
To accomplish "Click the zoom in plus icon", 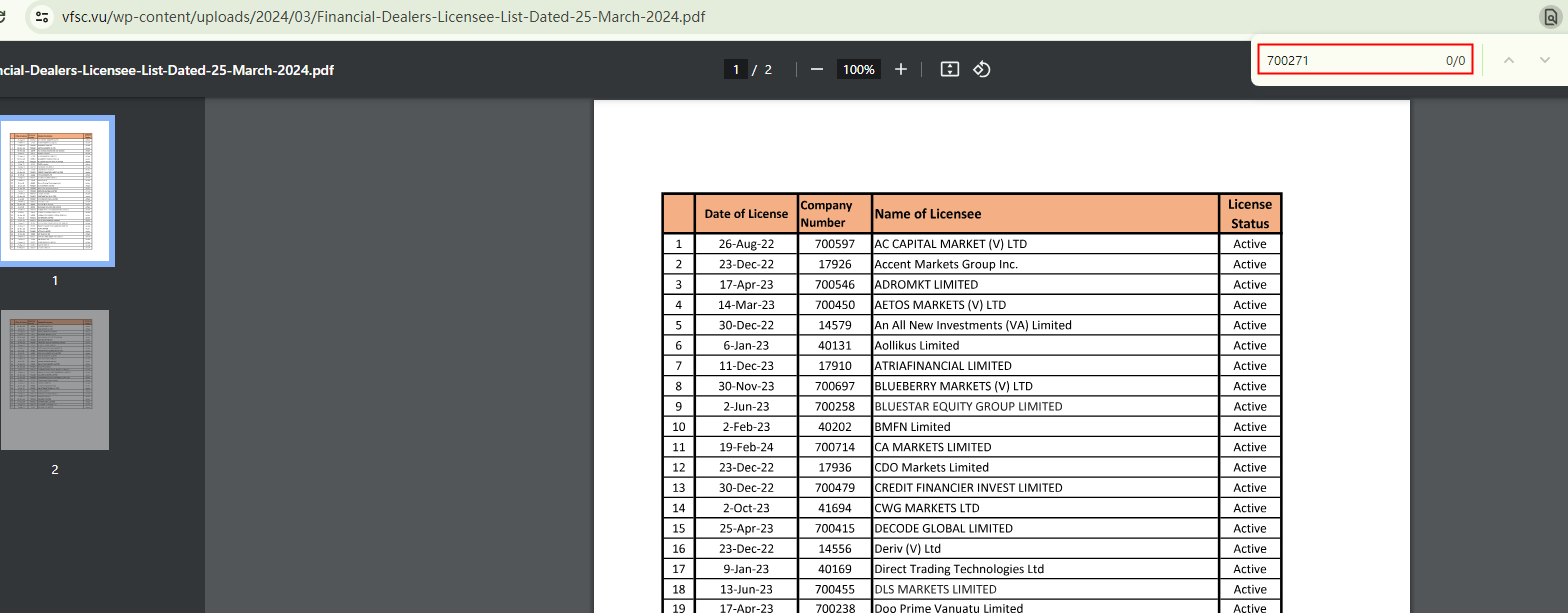I will tap(901, 69).
